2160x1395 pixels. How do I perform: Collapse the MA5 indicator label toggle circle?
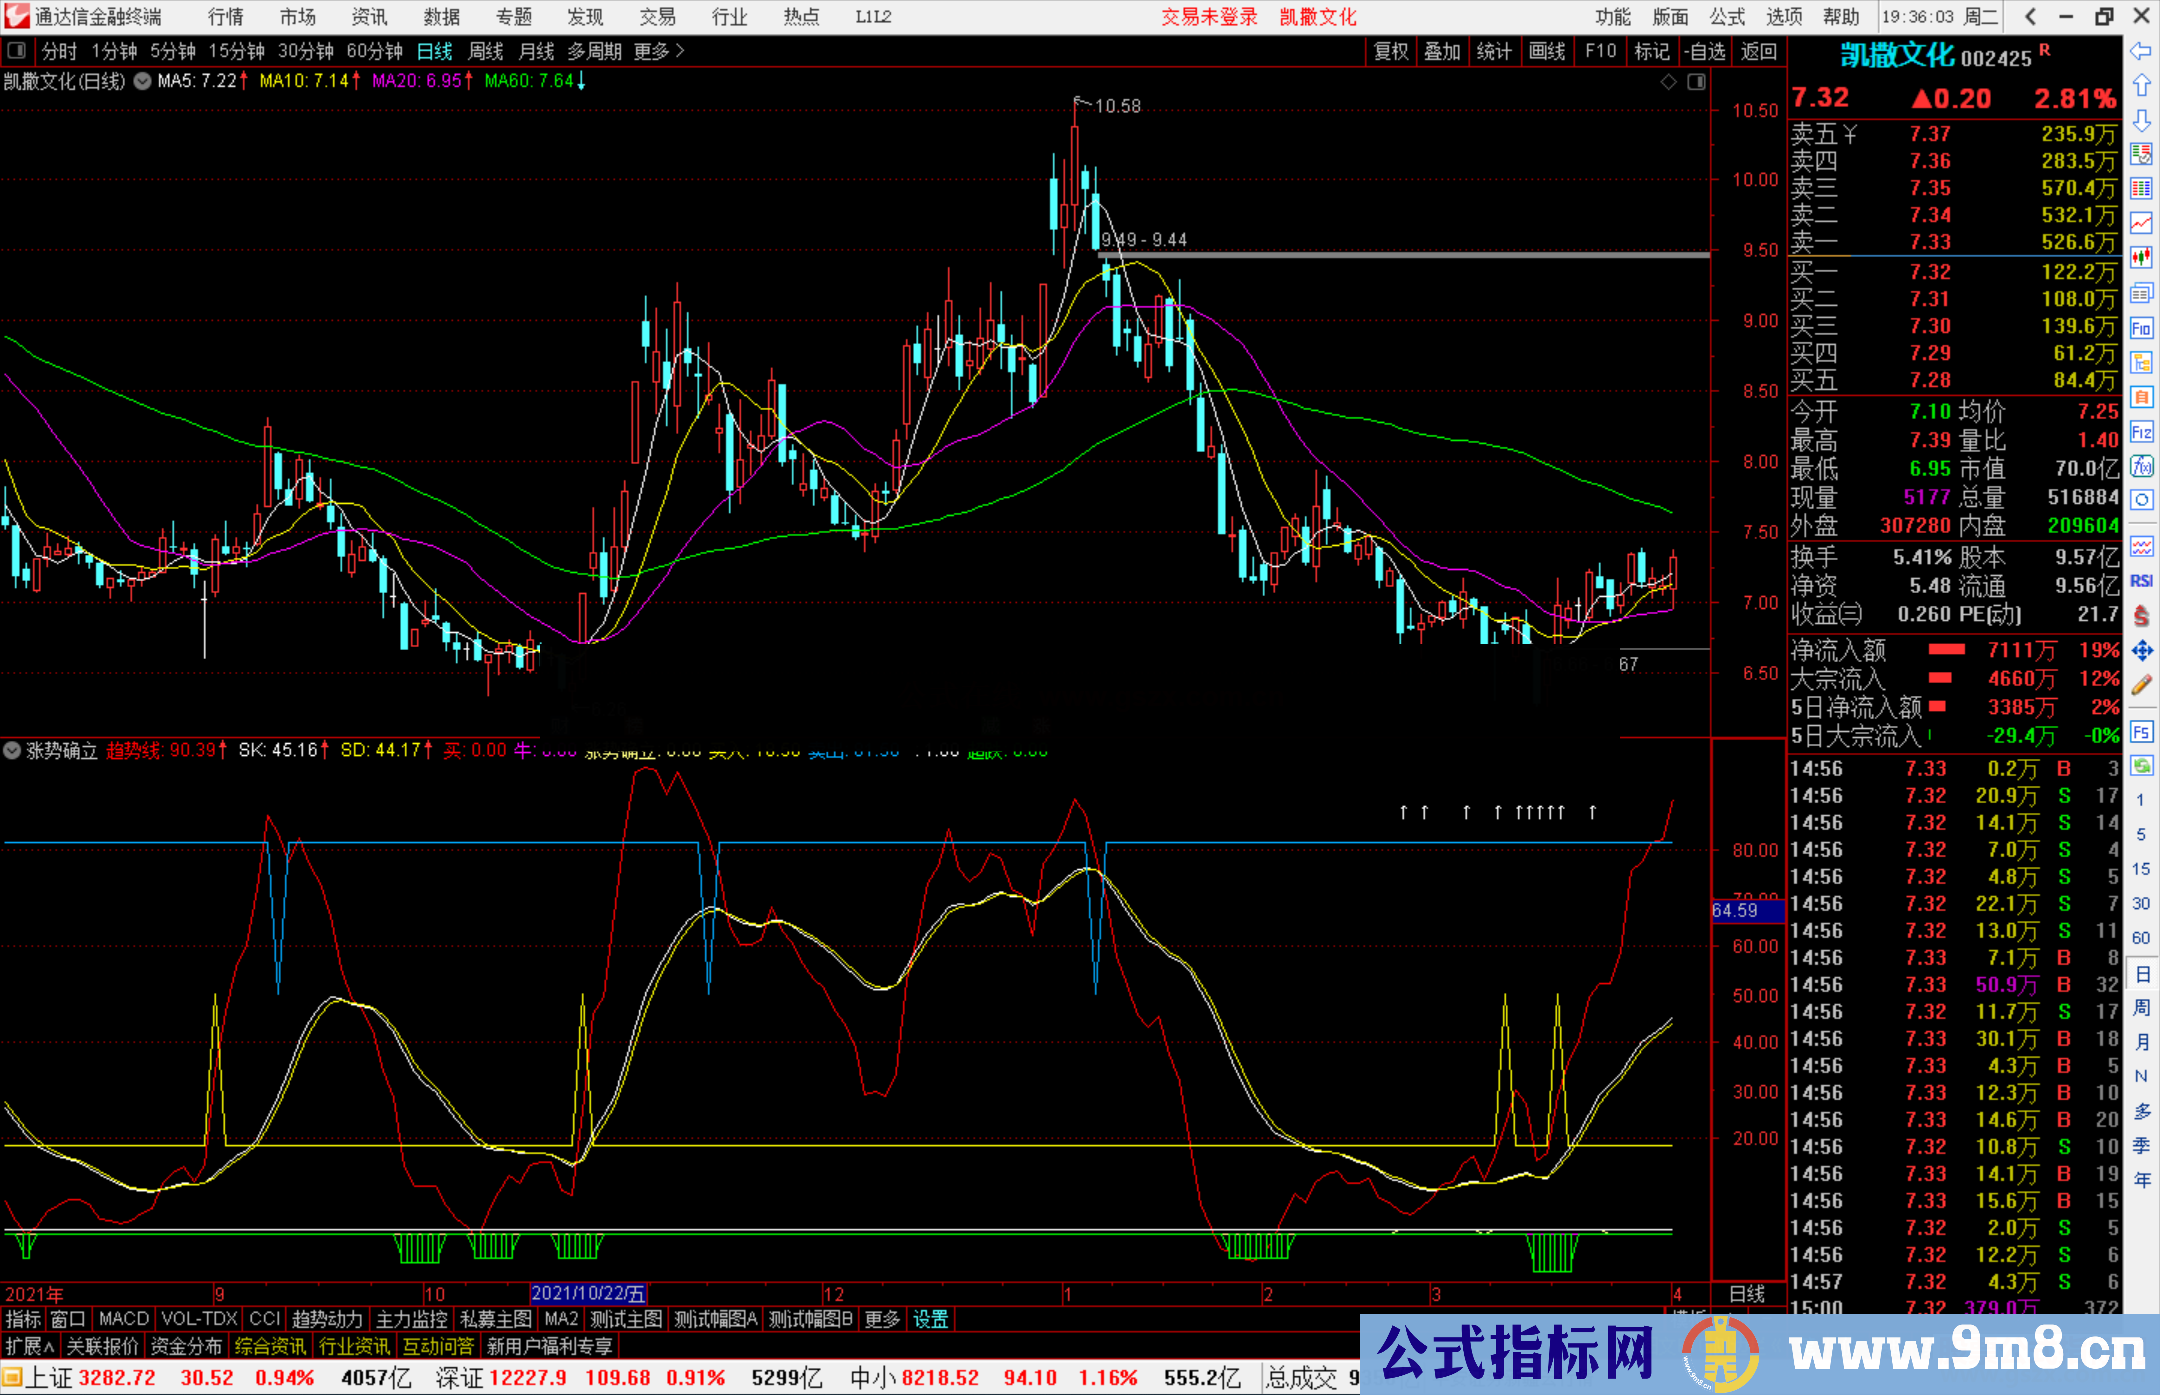[x=142, y=81]
